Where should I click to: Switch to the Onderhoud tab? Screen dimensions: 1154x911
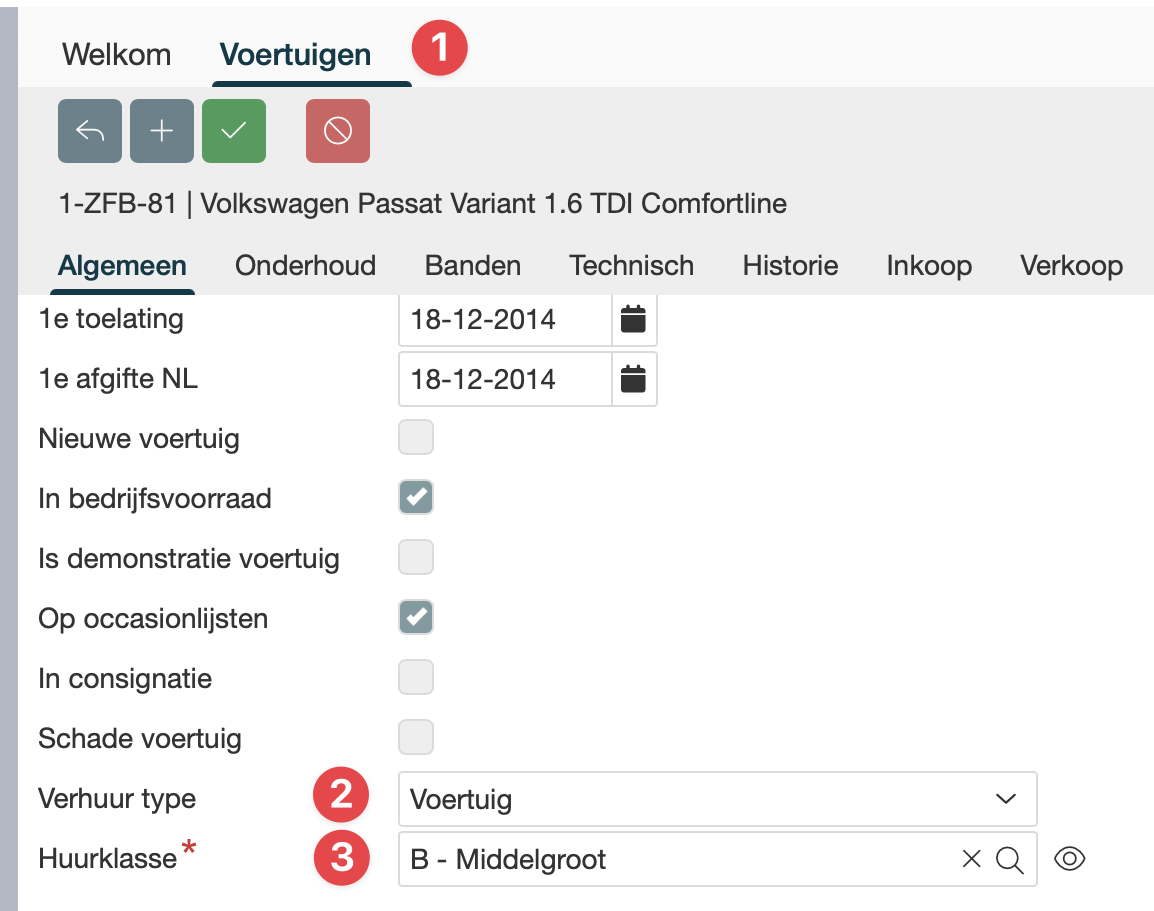305,266
